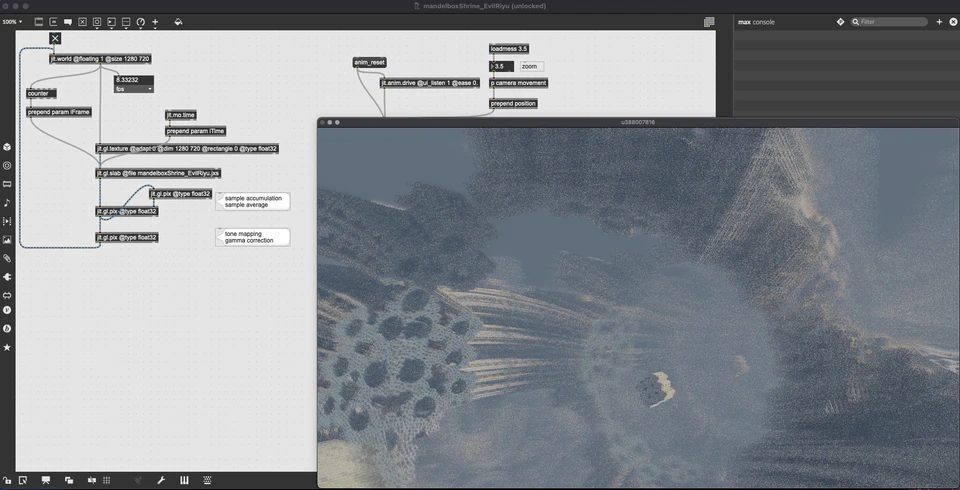Toggle the mute audio icon in the bottom toolbar
The height and width of the screenshot is (490, 960).
point(92,480)
